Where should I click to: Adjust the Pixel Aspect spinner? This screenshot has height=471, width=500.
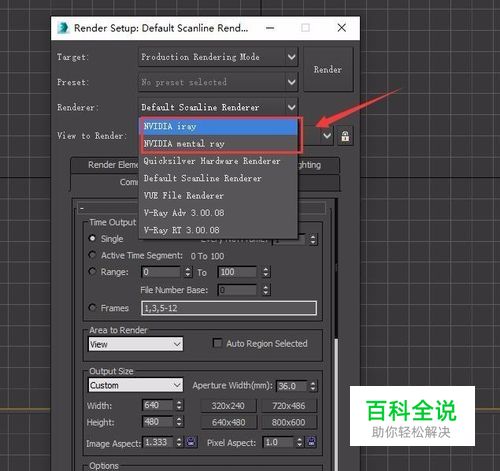(x=299, y=442)
